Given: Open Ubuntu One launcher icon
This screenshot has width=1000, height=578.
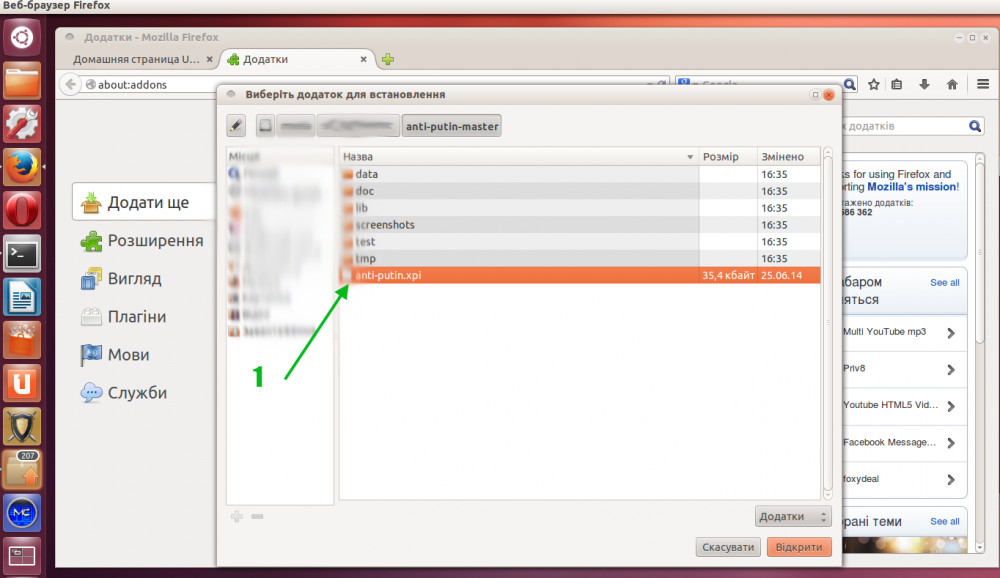Looking at the screenshot, I should point(22,383).
